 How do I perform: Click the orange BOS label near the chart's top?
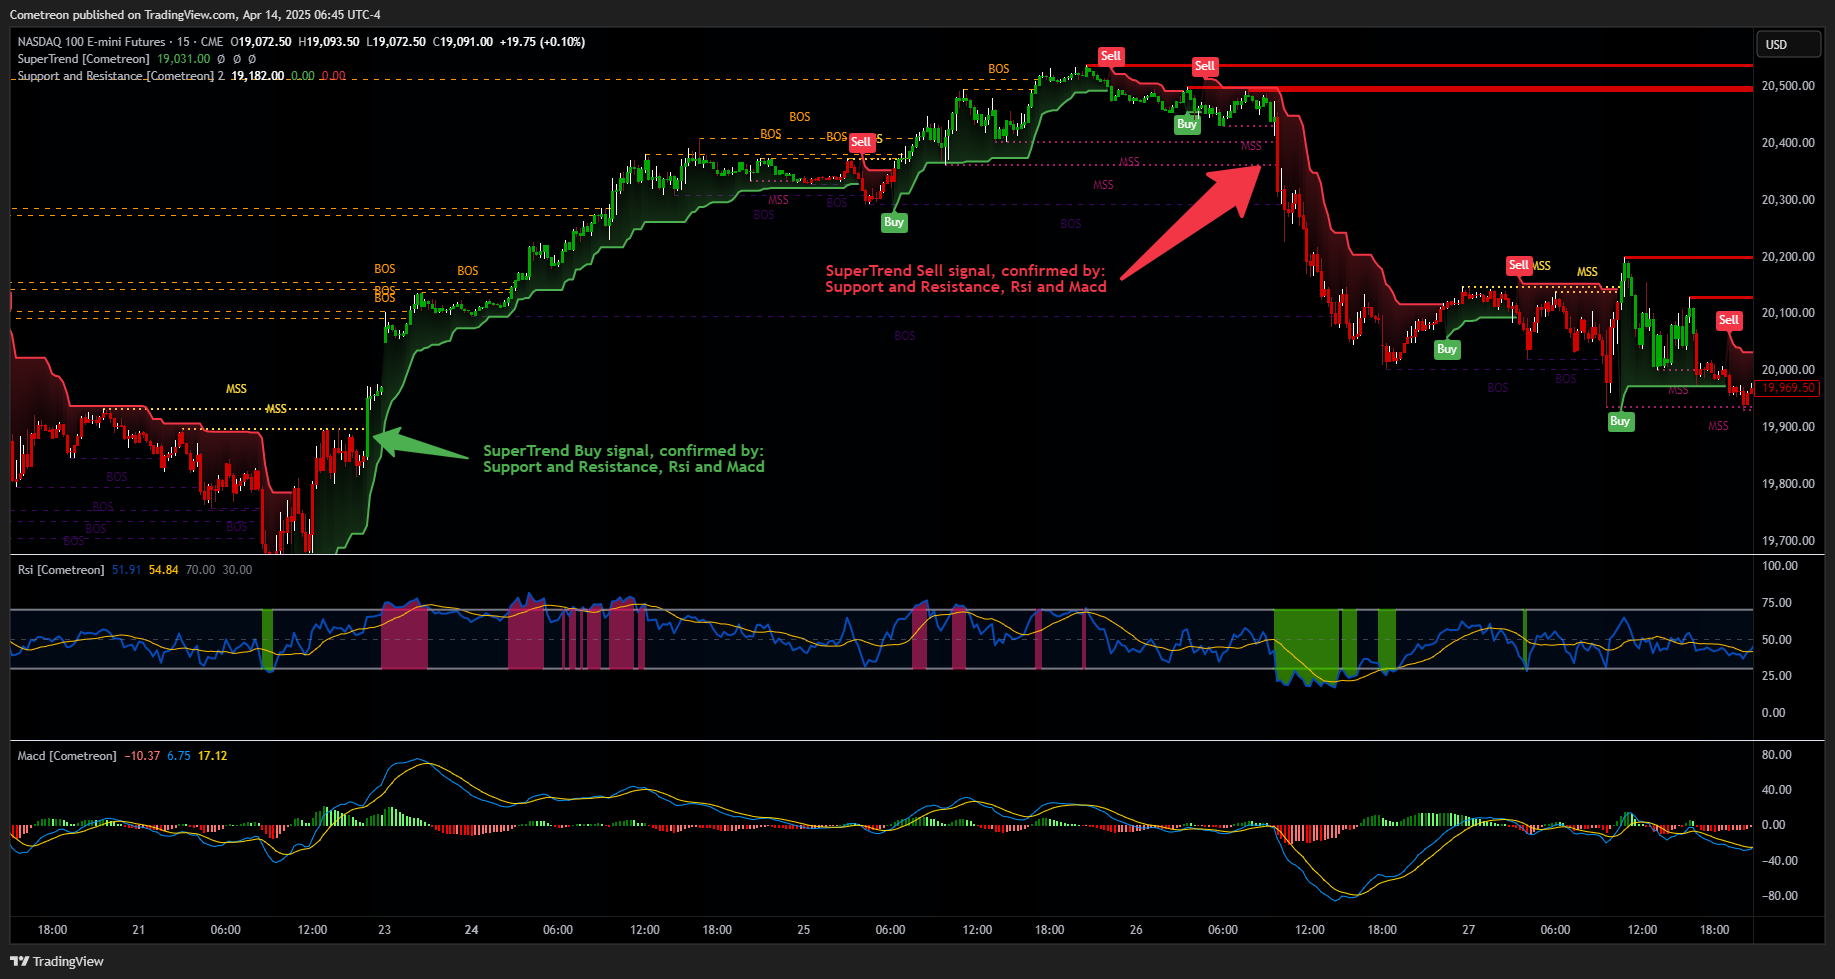tap(999, 69)
